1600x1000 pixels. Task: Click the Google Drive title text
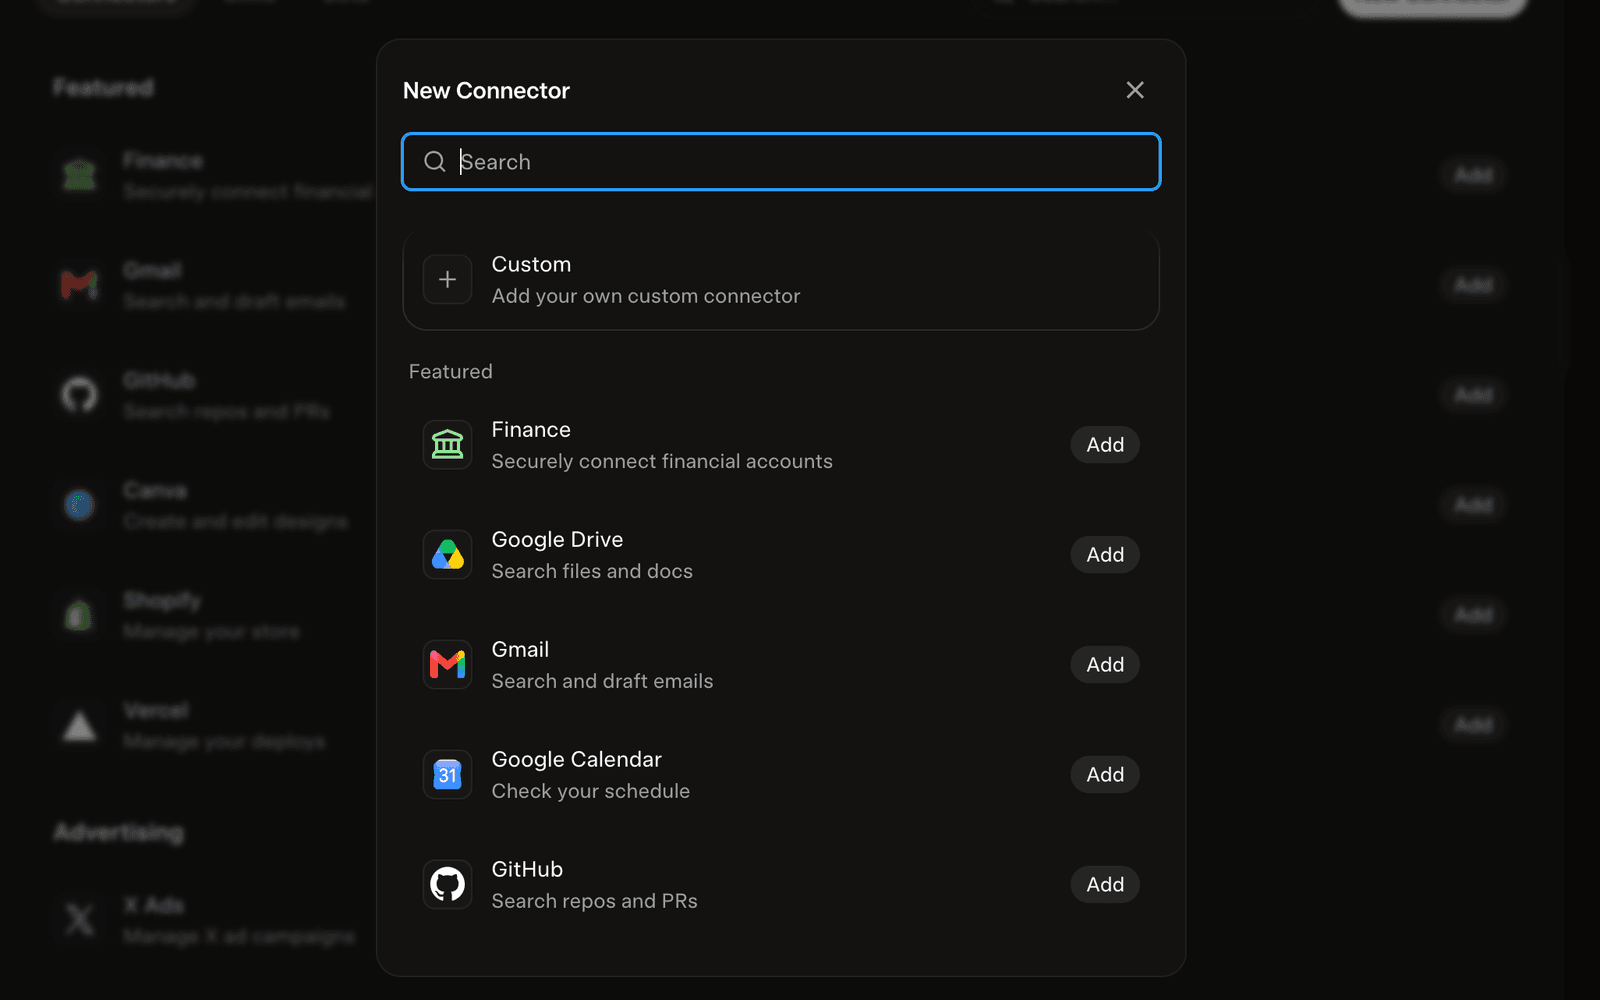tap(557, 540)
